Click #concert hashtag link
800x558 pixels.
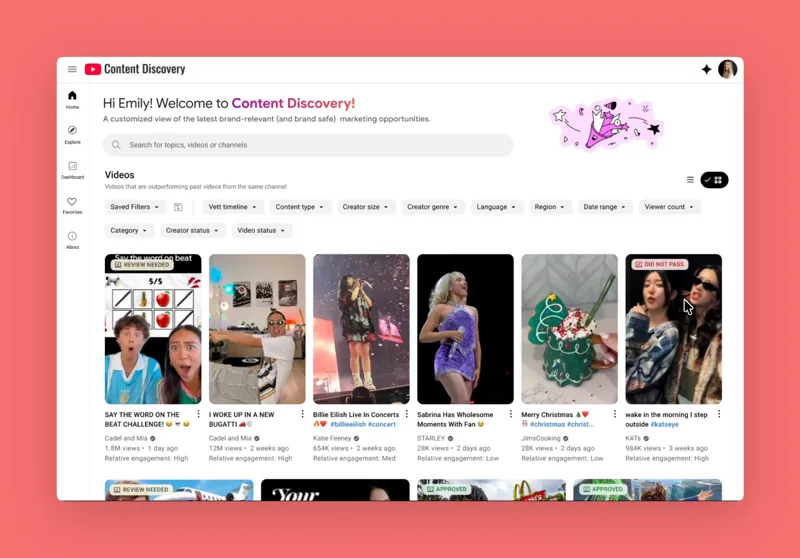point(382,424)
